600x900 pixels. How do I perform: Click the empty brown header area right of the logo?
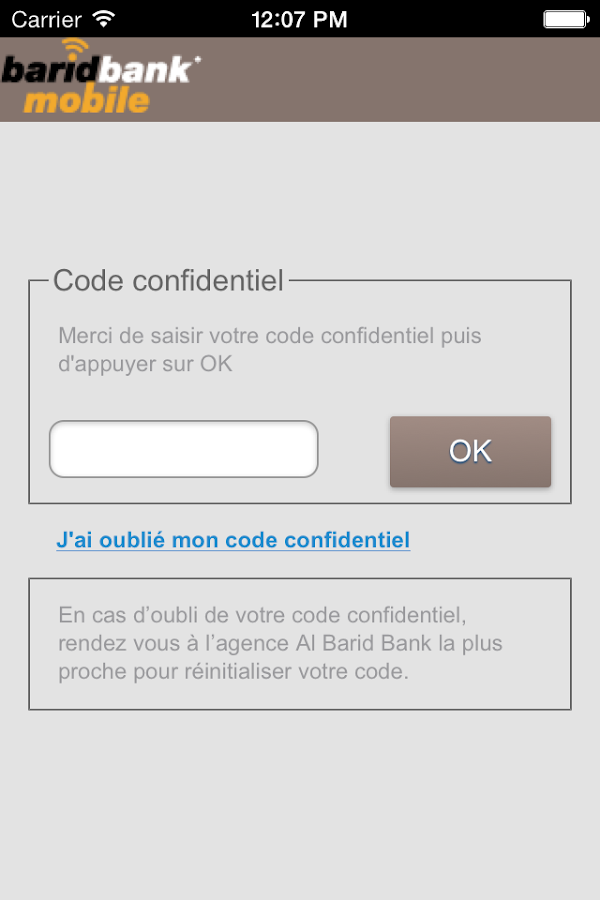coord(400,80)
